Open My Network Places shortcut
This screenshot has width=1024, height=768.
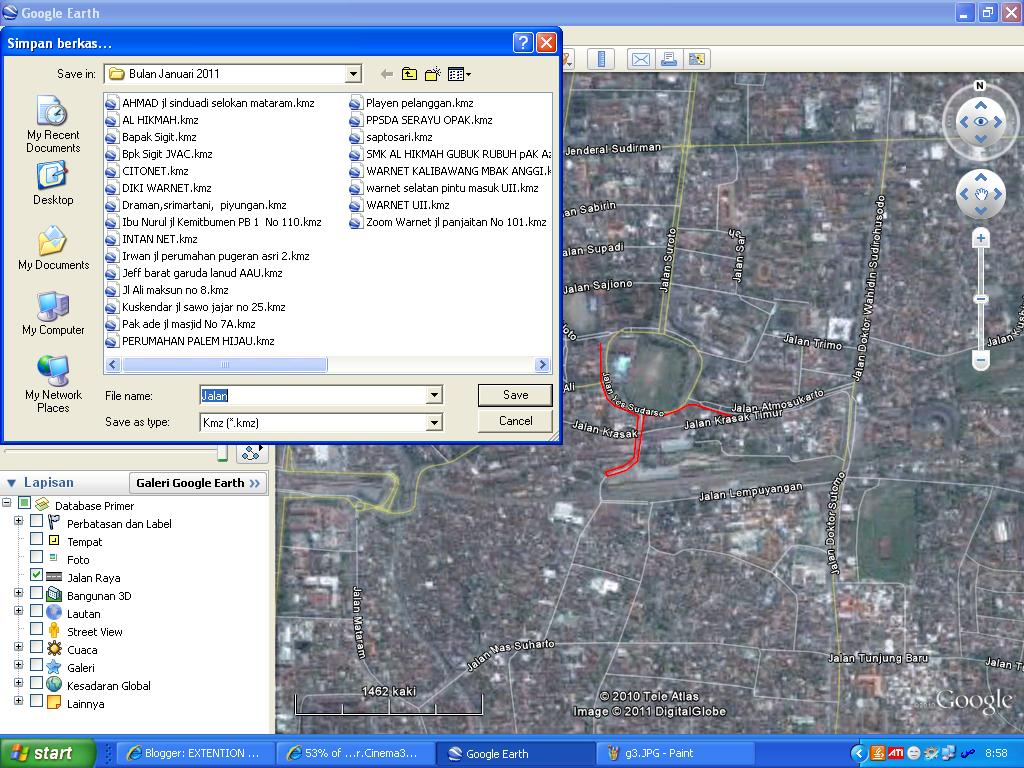tap(53, 384)
